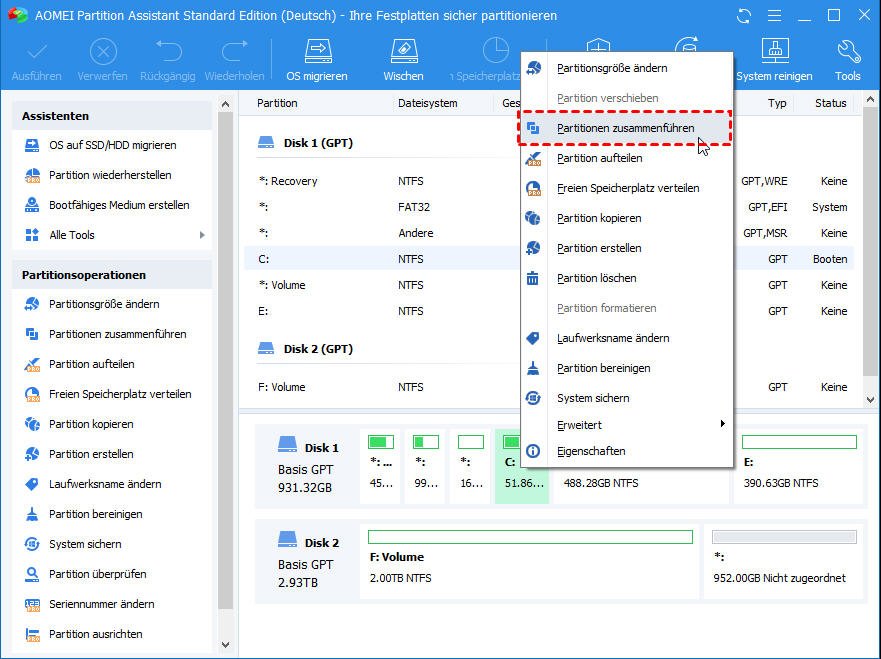Click sidebar scrollbar up arrow
Image resolution: width=881 pixels, height=659 pixels.
(225, 104)
